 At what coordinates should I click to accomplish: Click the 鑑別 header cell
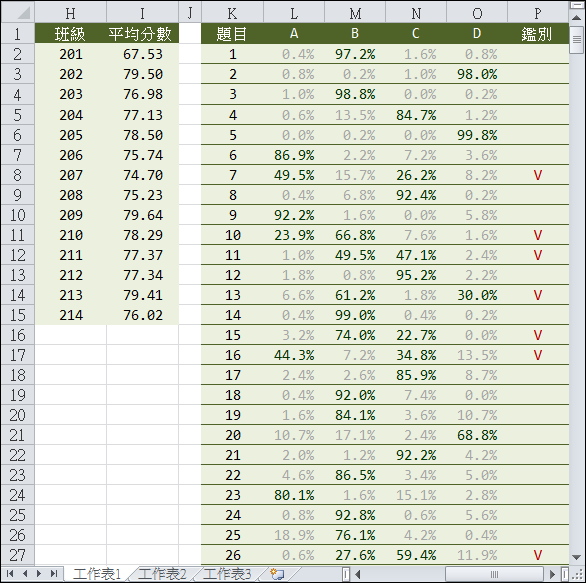coord(538,34)
